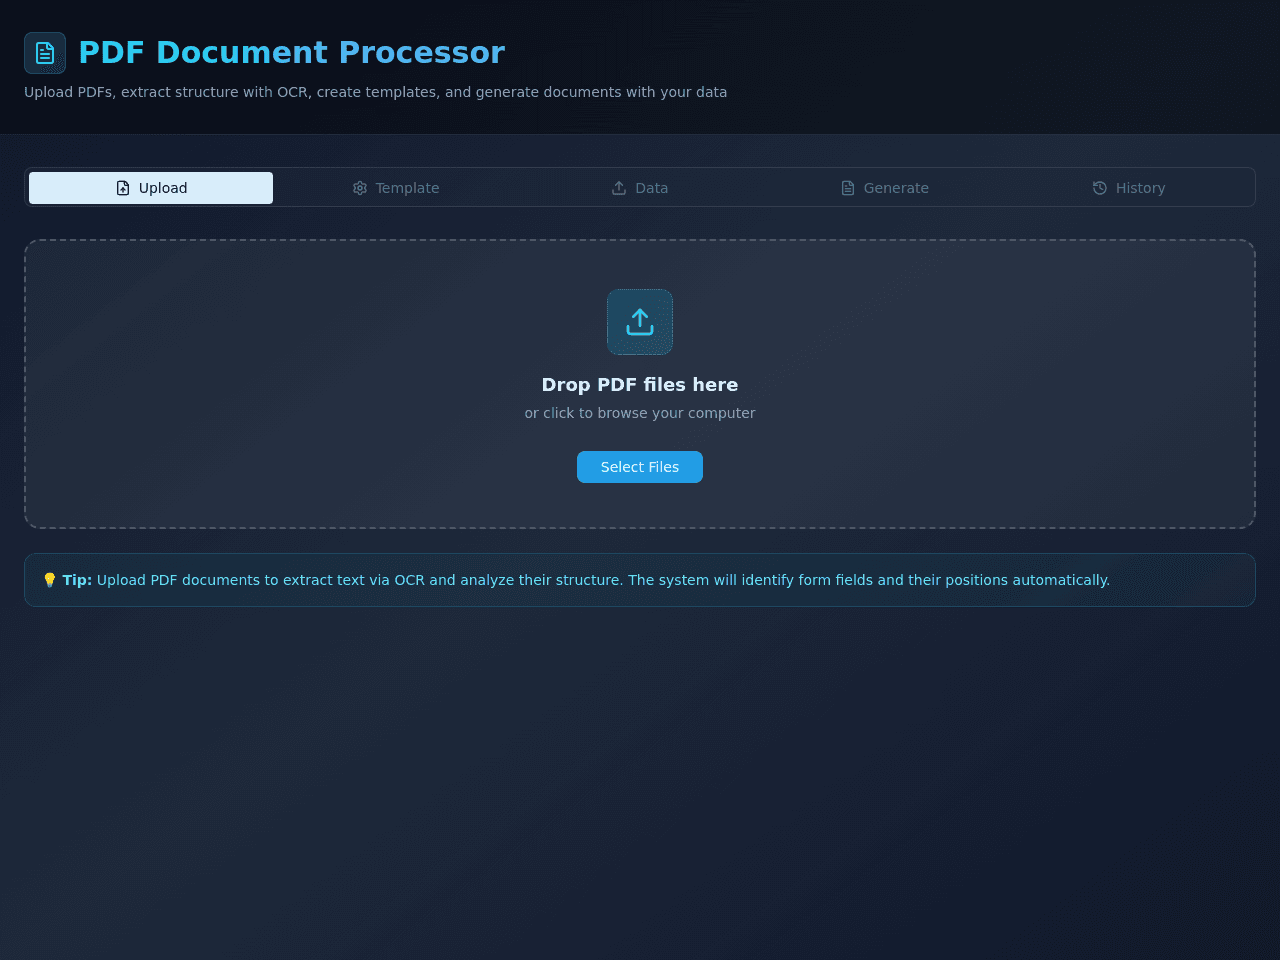Go to the Data tab
This screenshot has height=960, width=1280.
tap(640, 188)
